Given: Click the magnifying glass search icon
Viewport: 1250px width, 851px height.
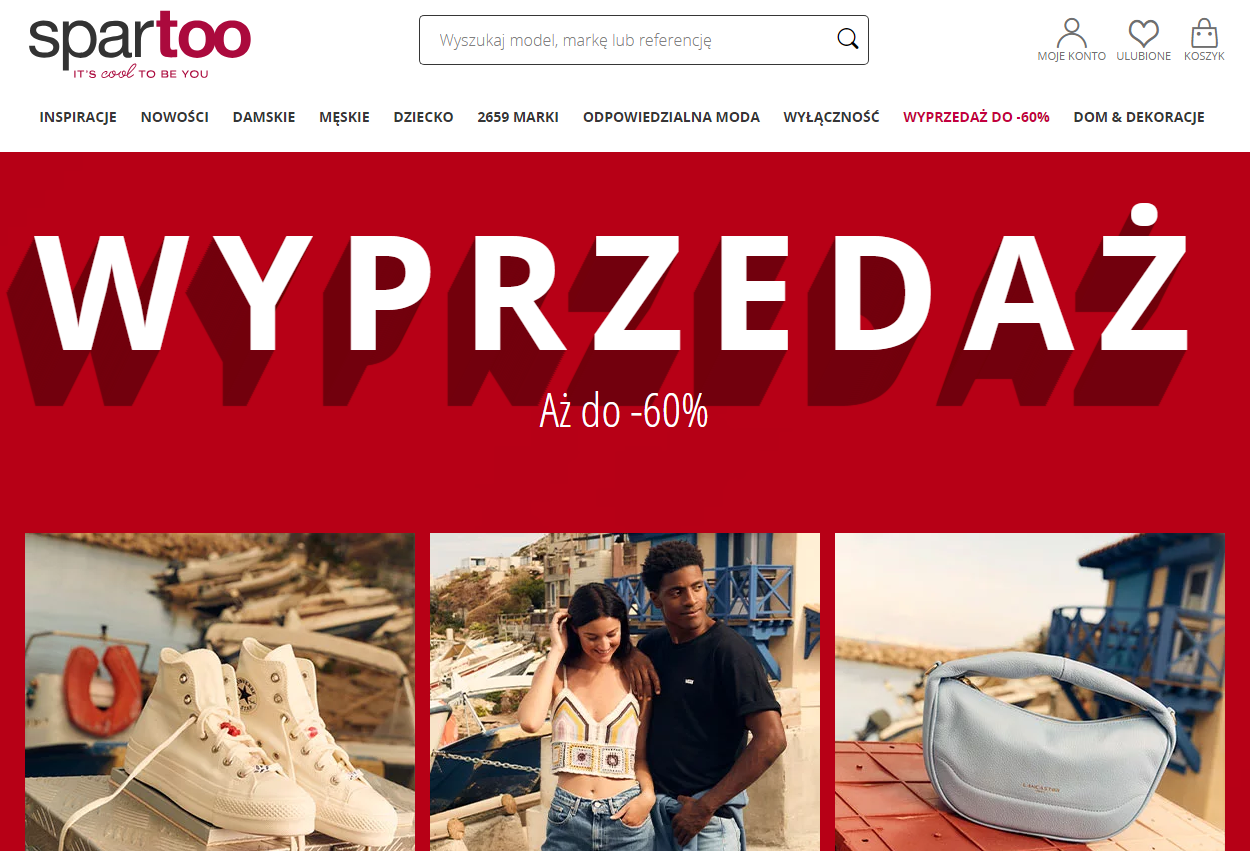Looking at the screenshot, I should point(847,40).
